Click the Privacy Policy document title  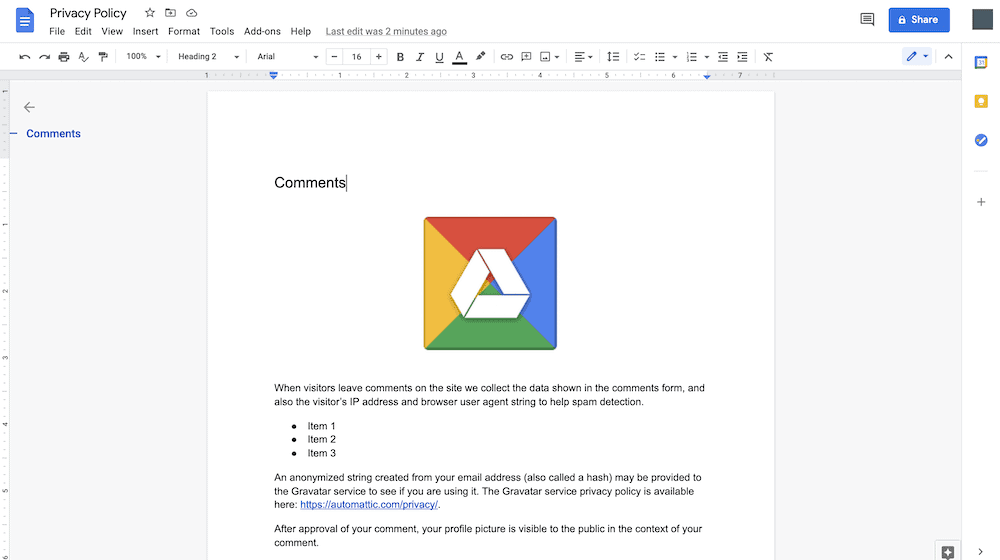pyautogui.click(x=88, y=13)
